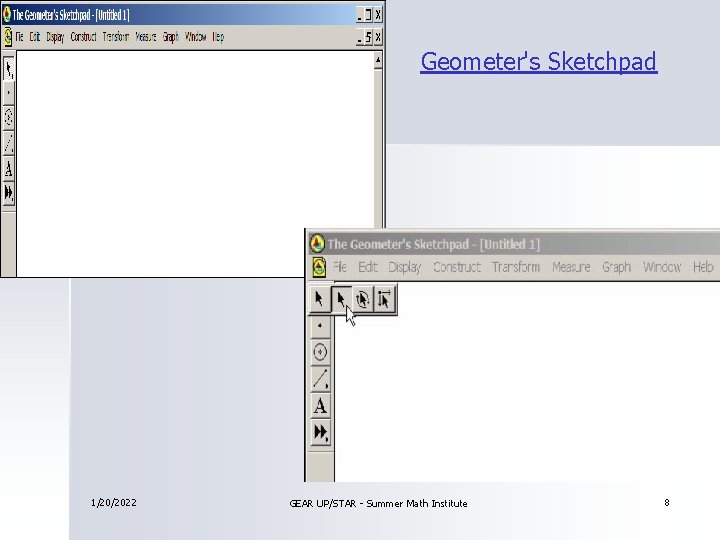Select the Straightedge tool in the small Sketchpad window

[x=9, y=143]
